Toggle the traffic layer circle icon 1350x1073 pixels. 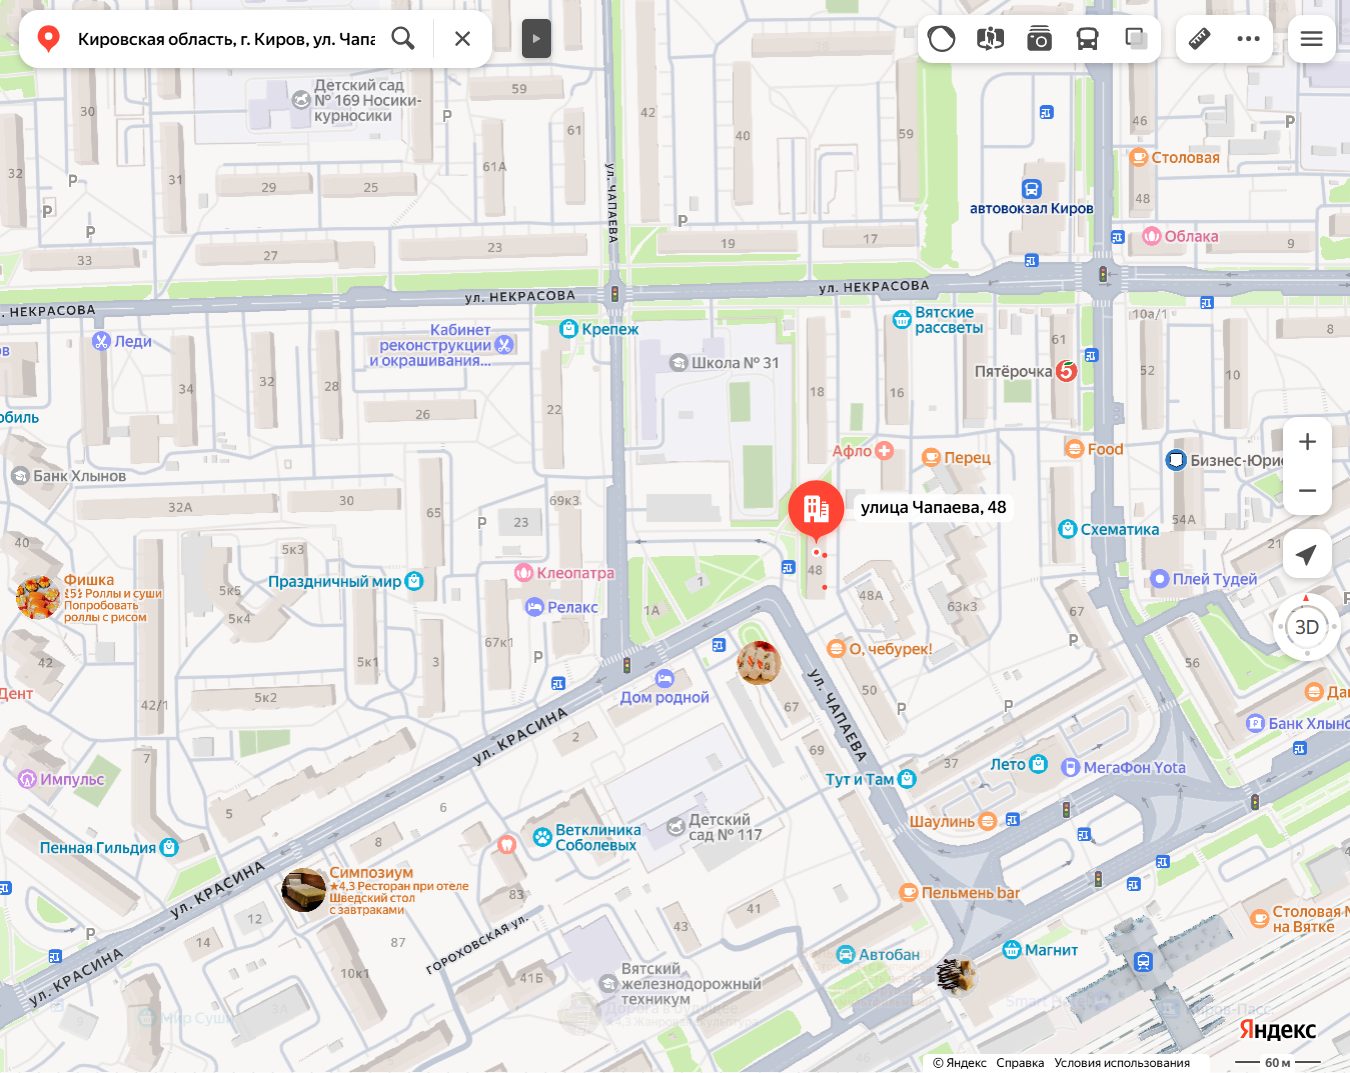point(941,39)
